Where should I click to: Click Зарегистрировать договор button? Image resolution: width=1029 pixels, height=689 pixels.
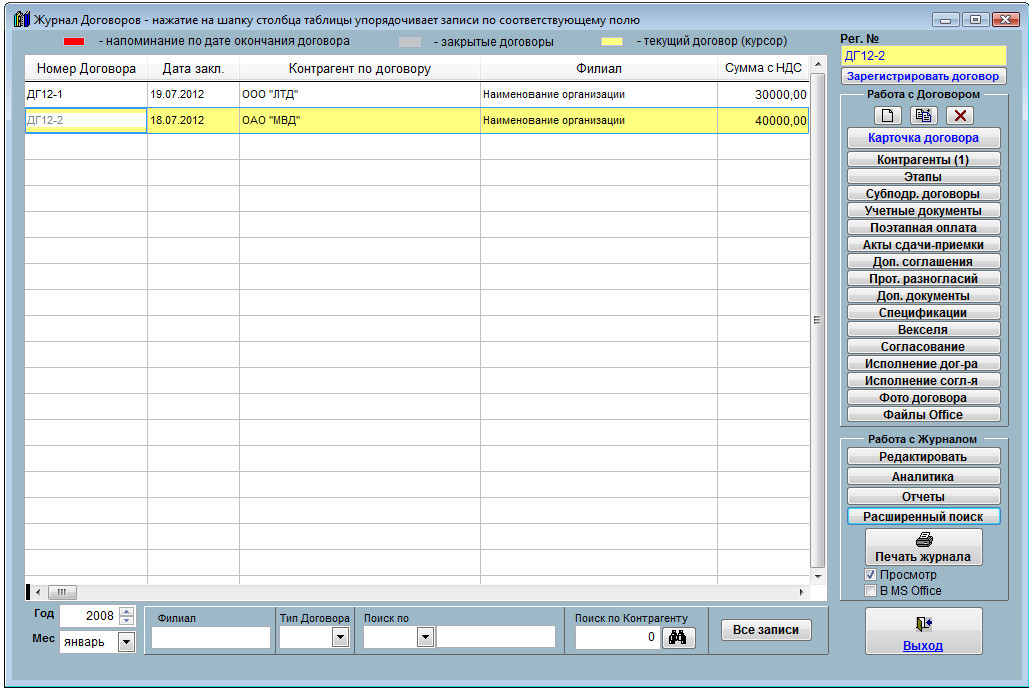tap(923, 76)
